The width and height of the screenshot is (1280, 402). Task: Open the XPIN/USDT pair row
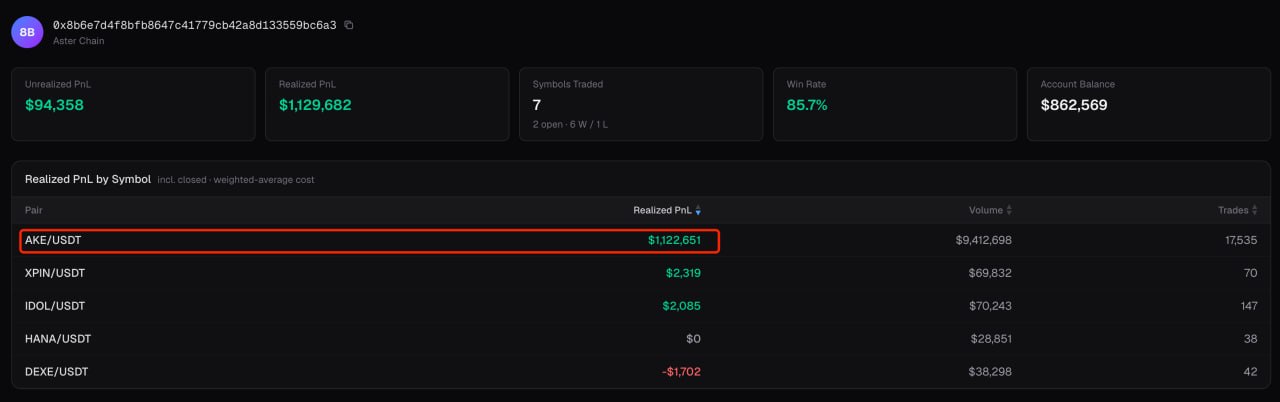(640, 273)
